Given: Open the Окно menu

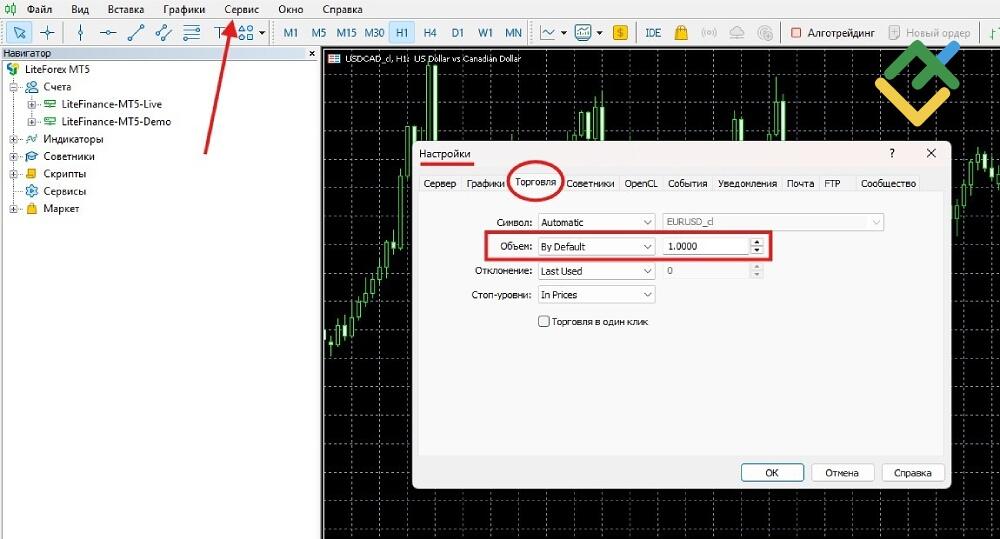Looking at the screenshot, I should click(x=290, y=10).
